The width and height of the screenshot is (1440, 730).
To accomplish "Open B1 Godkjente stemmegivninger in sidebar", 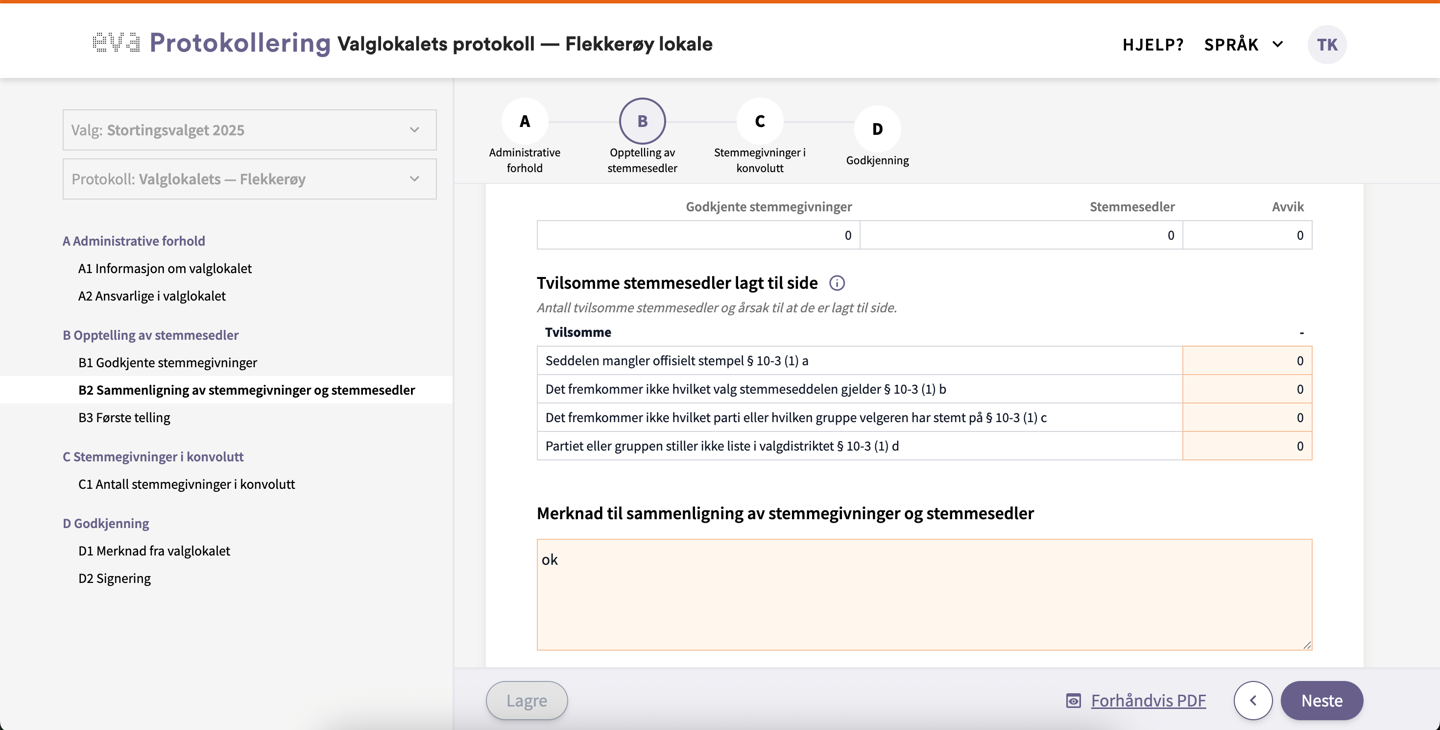I will [167, 362].
